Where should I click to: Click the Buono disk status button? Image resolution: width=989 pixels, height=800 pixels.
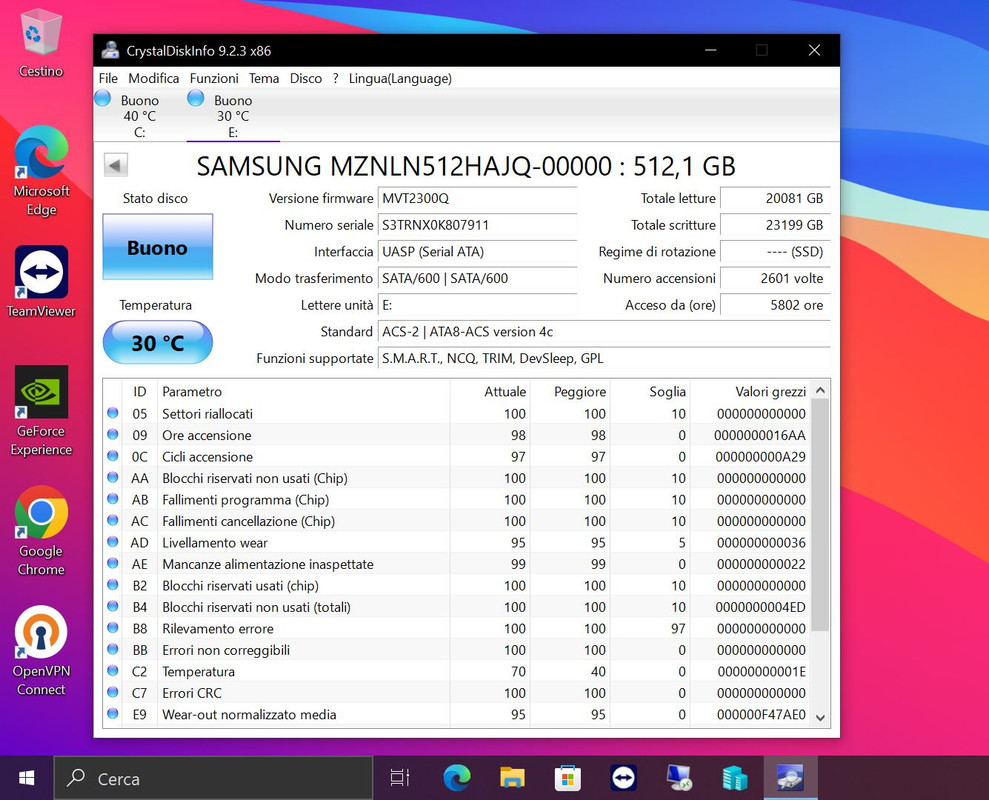[158, 247]
